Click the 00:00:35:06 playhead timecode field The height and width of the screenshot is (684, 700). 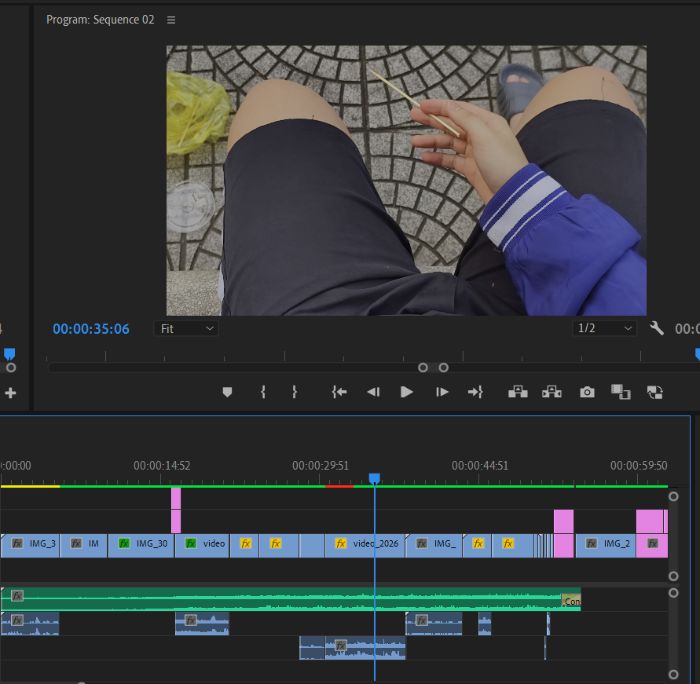[91, 329]
